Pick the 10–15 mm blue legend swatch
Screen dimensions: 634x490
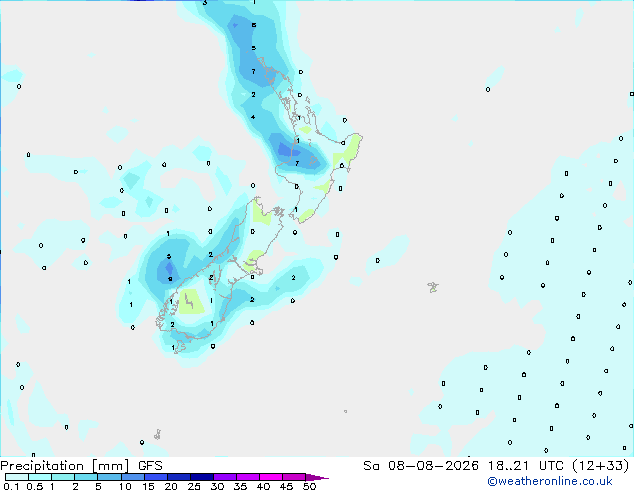133,477
